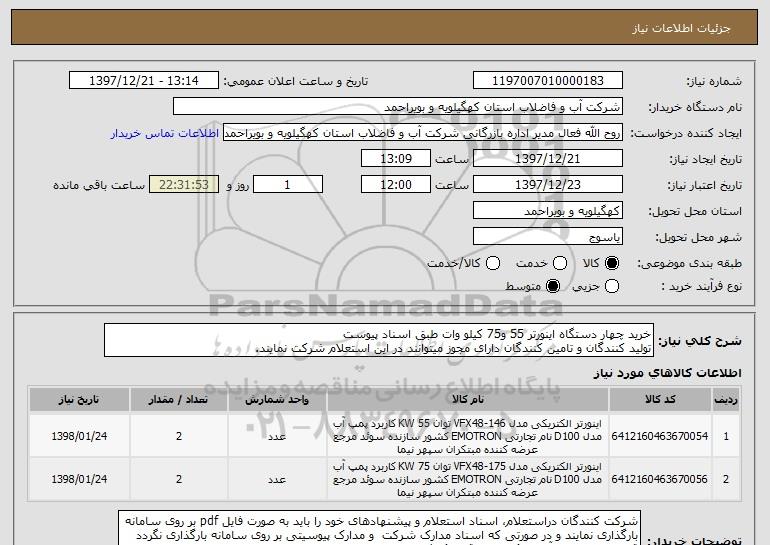Image resolution: width=770 pixels, height=545 pixels.
Task: Click delivery city field یاسوج
Action: point(548,237)
